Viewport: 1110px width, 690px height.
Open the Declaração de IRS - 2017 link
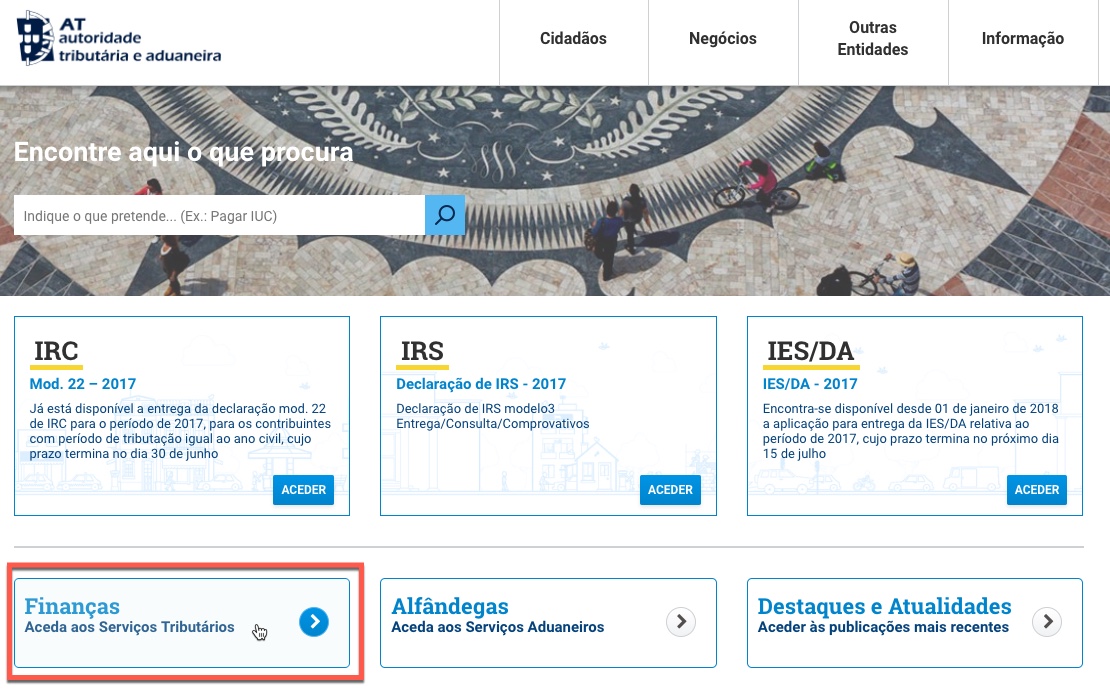tap(481, 384)
